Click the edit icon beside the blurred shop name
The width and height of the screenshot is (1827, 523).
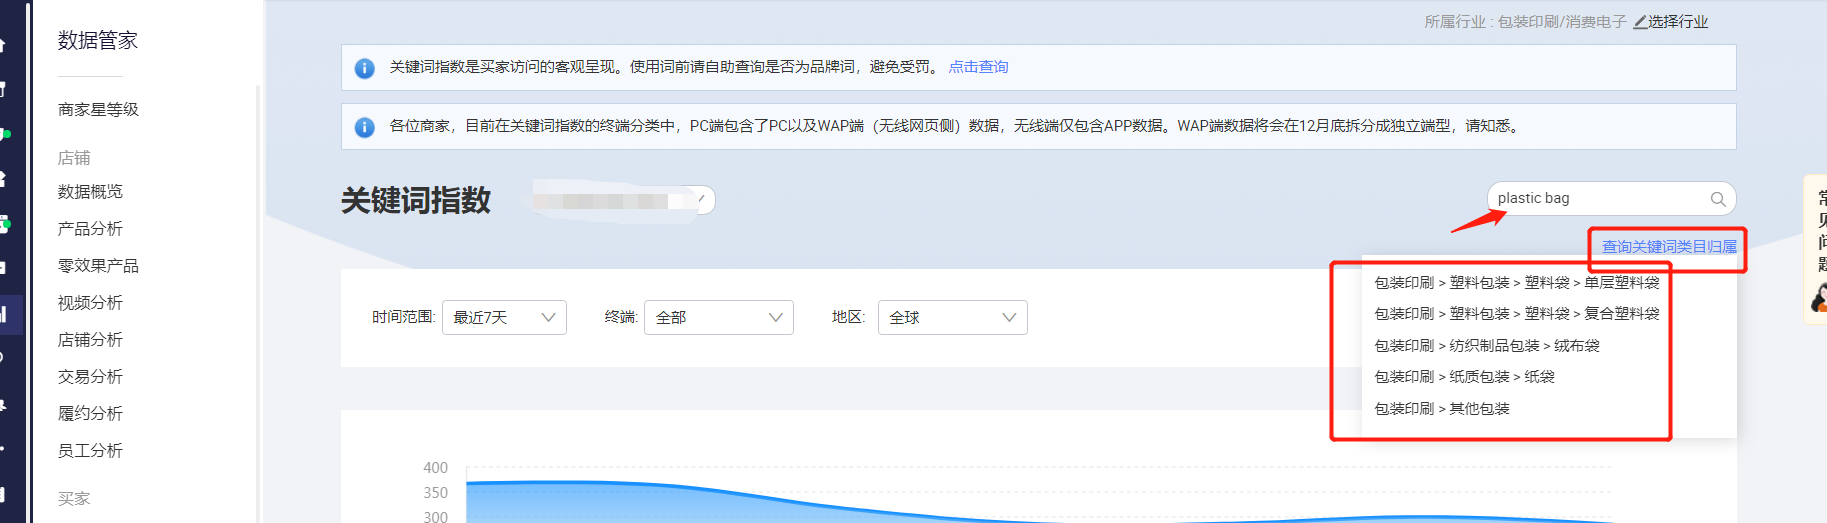coord(702,200)
